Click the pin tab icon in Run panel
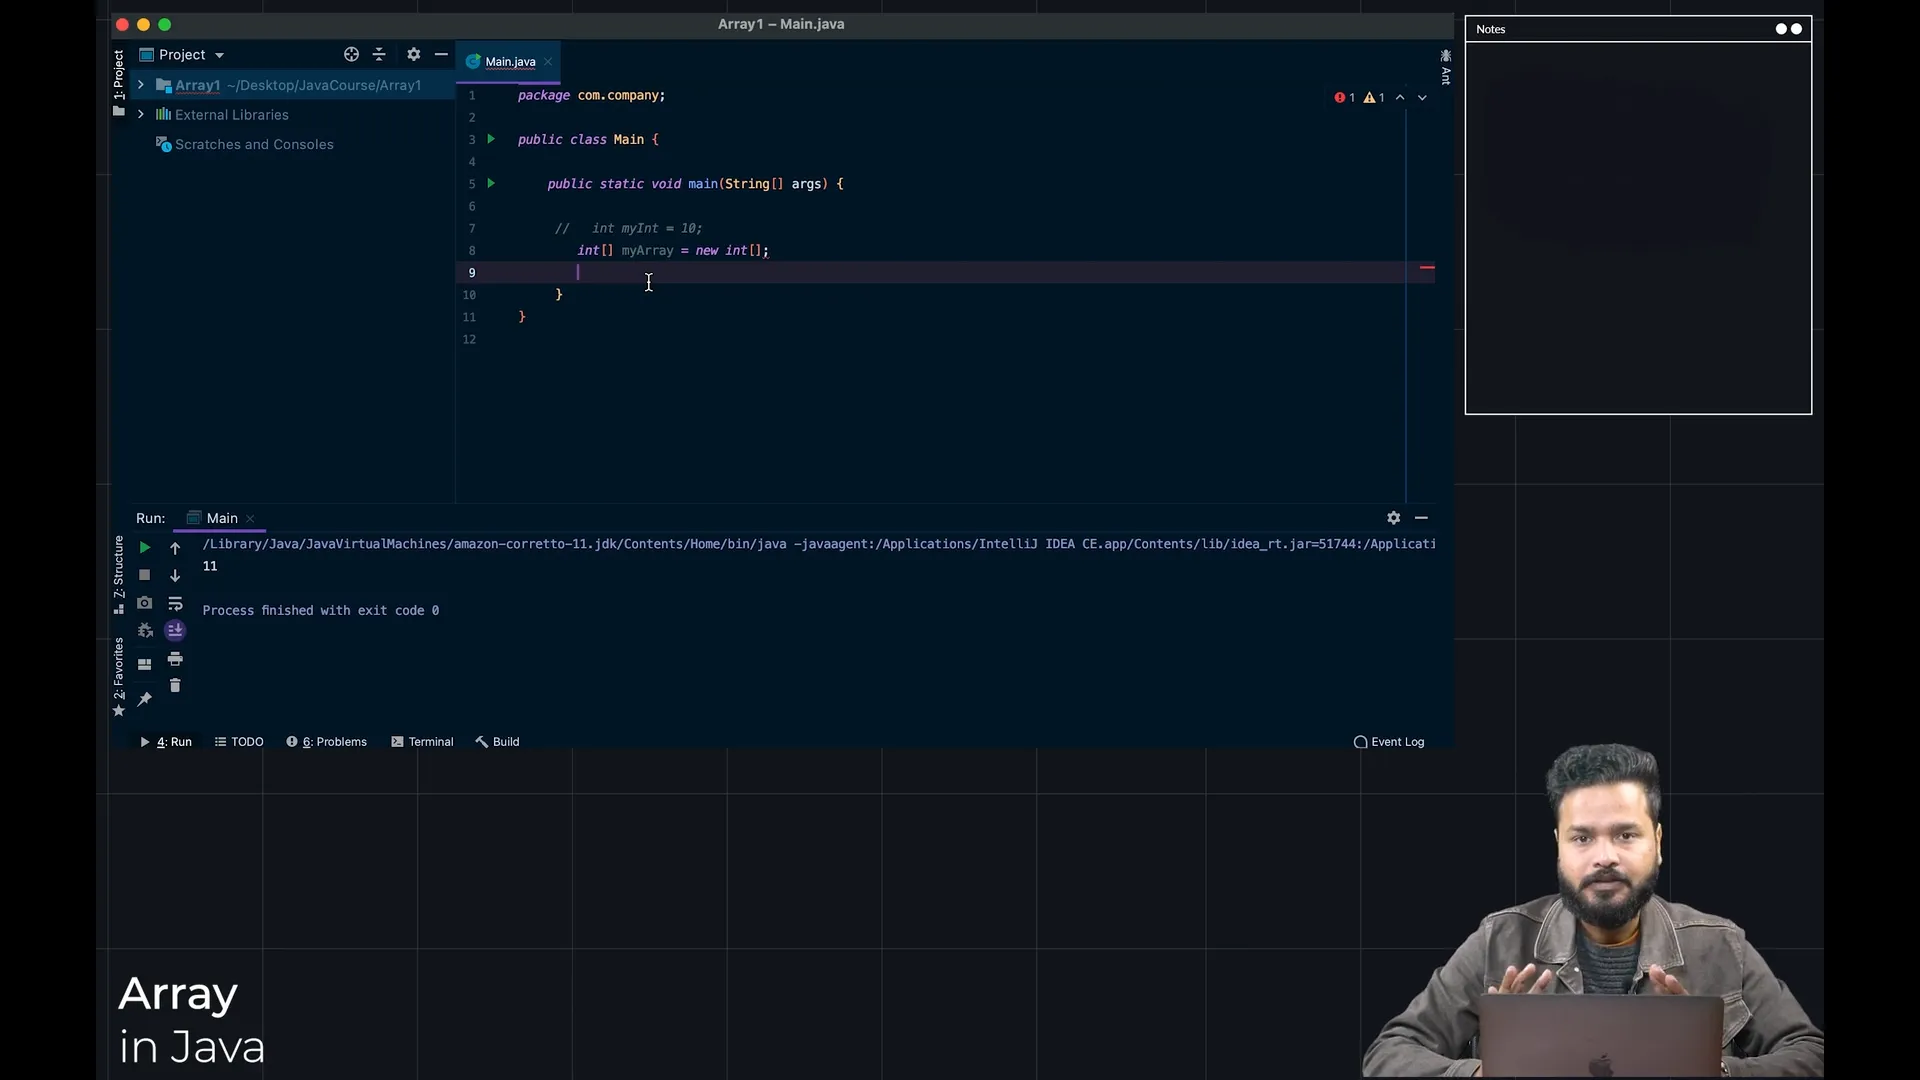The width and height of the screenshot is (1920, 1080). (144, 699)
